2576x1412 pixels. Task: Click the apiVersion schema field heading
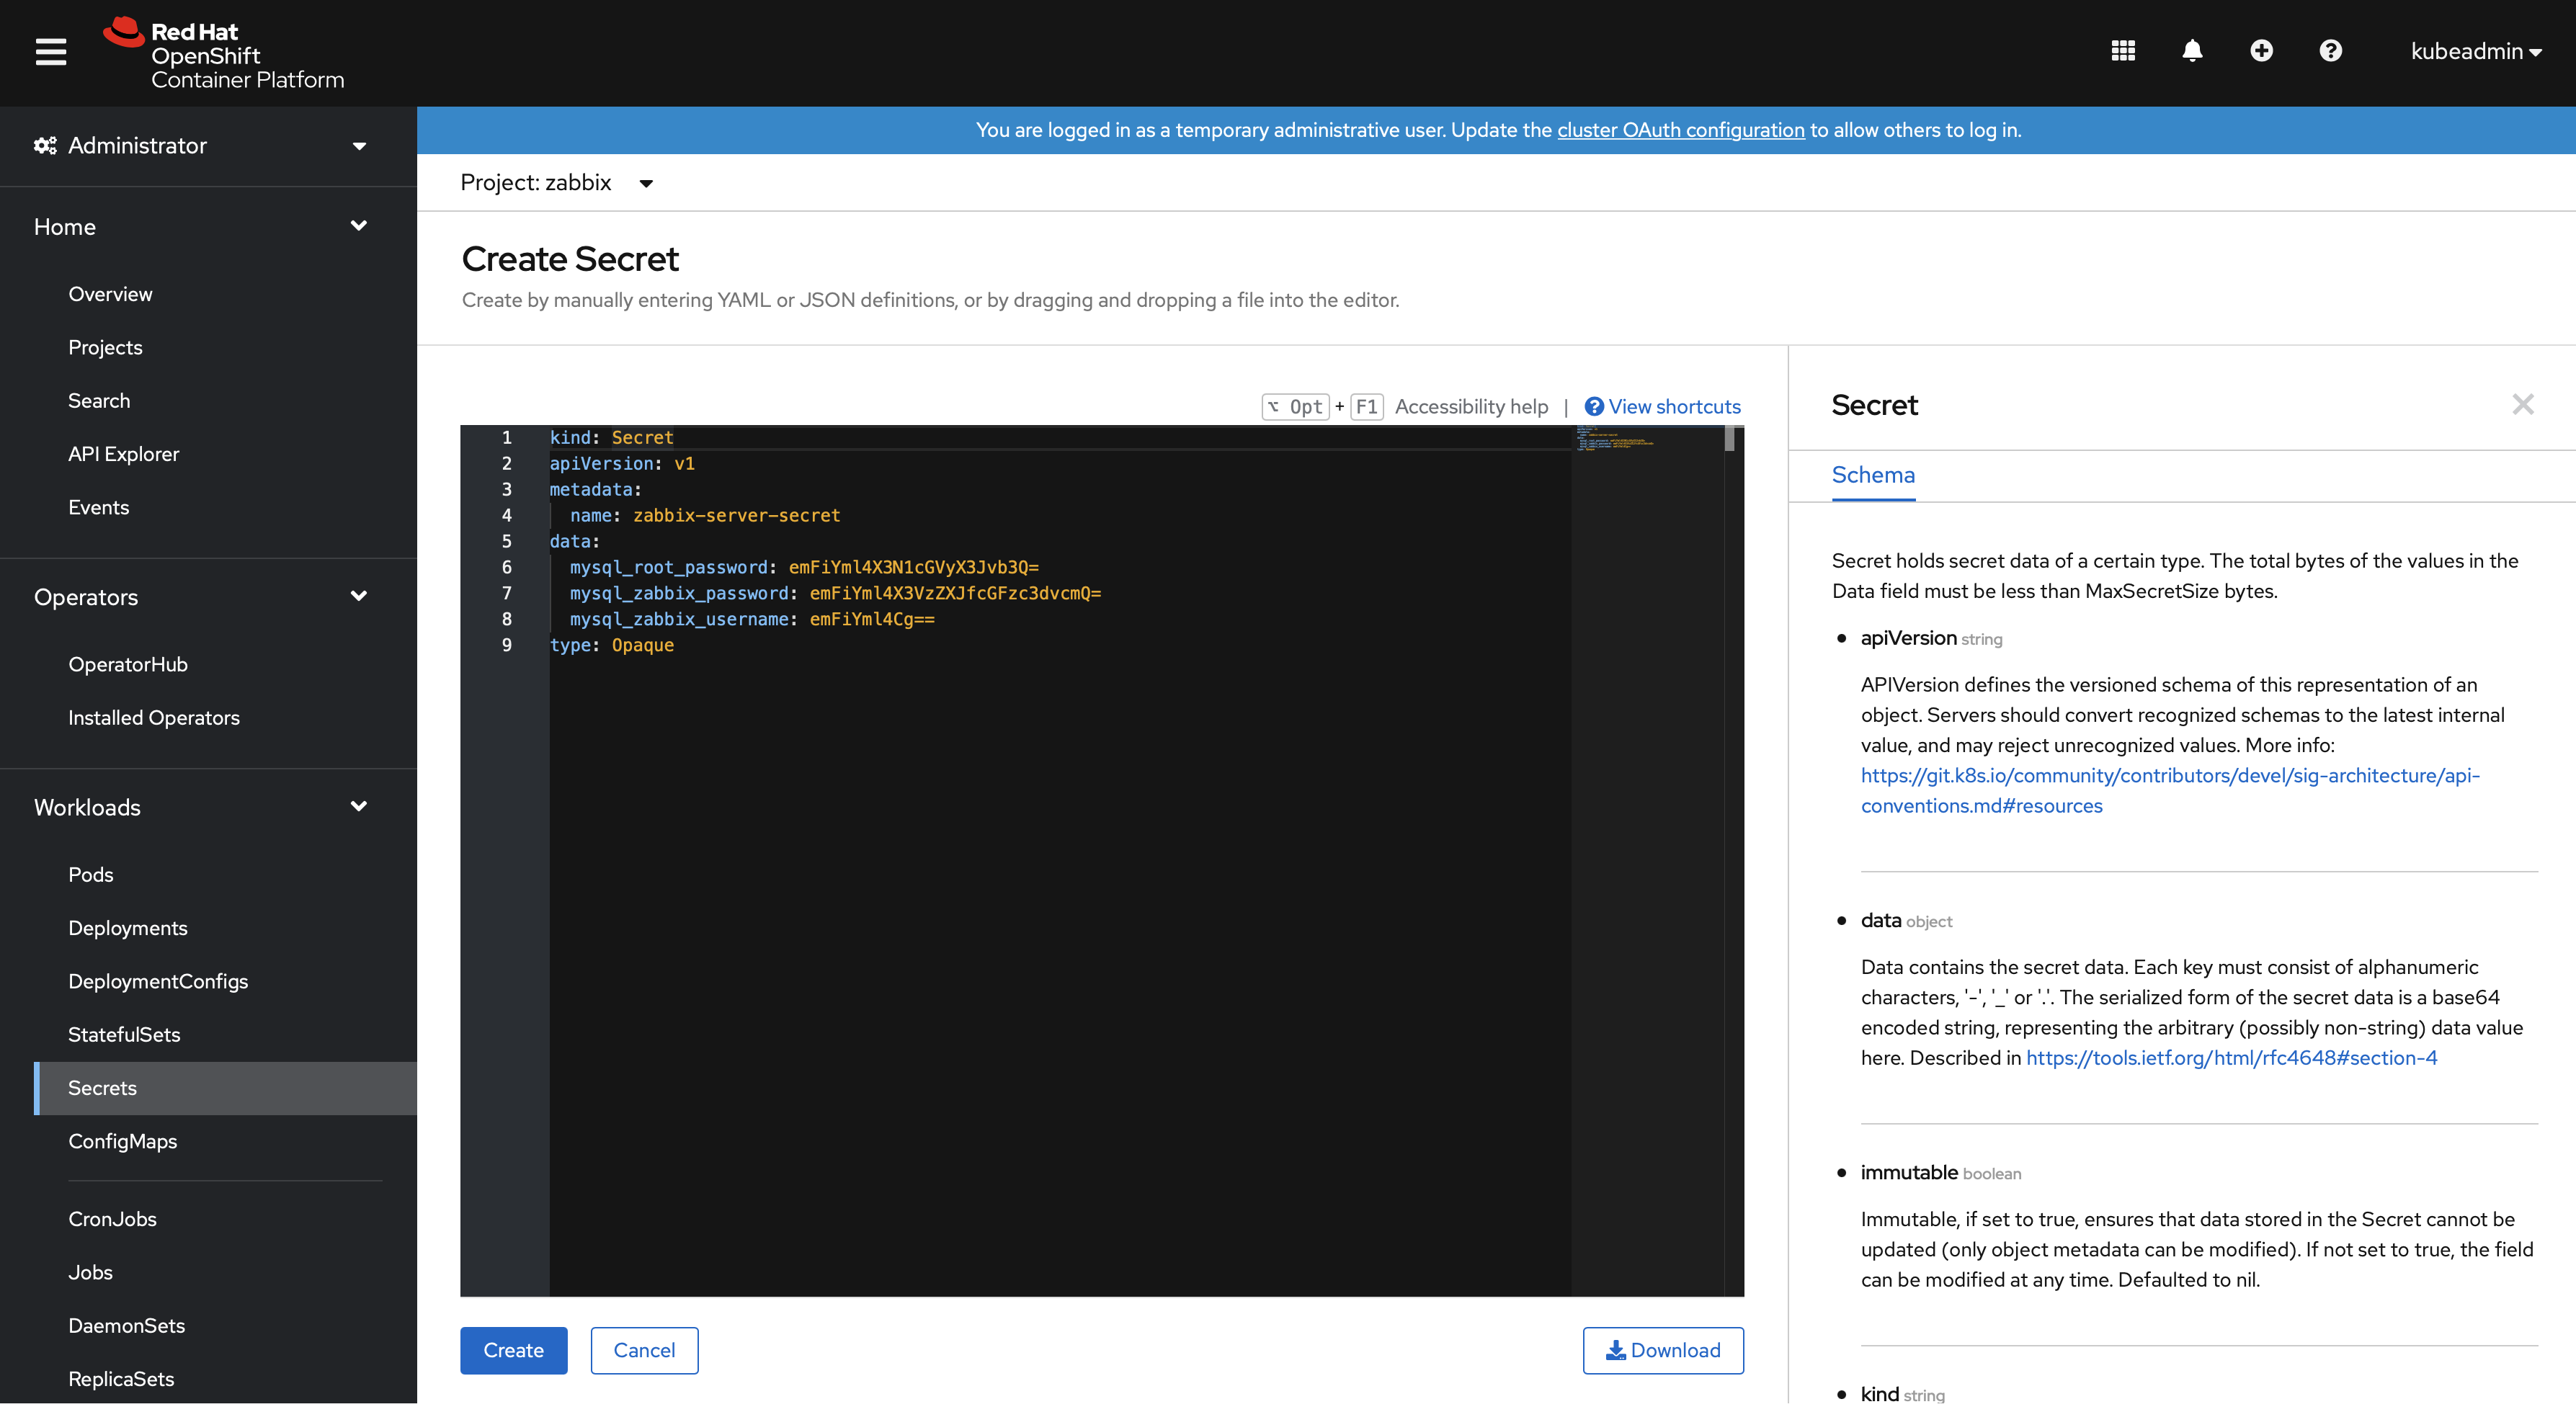pos(1930,639)
